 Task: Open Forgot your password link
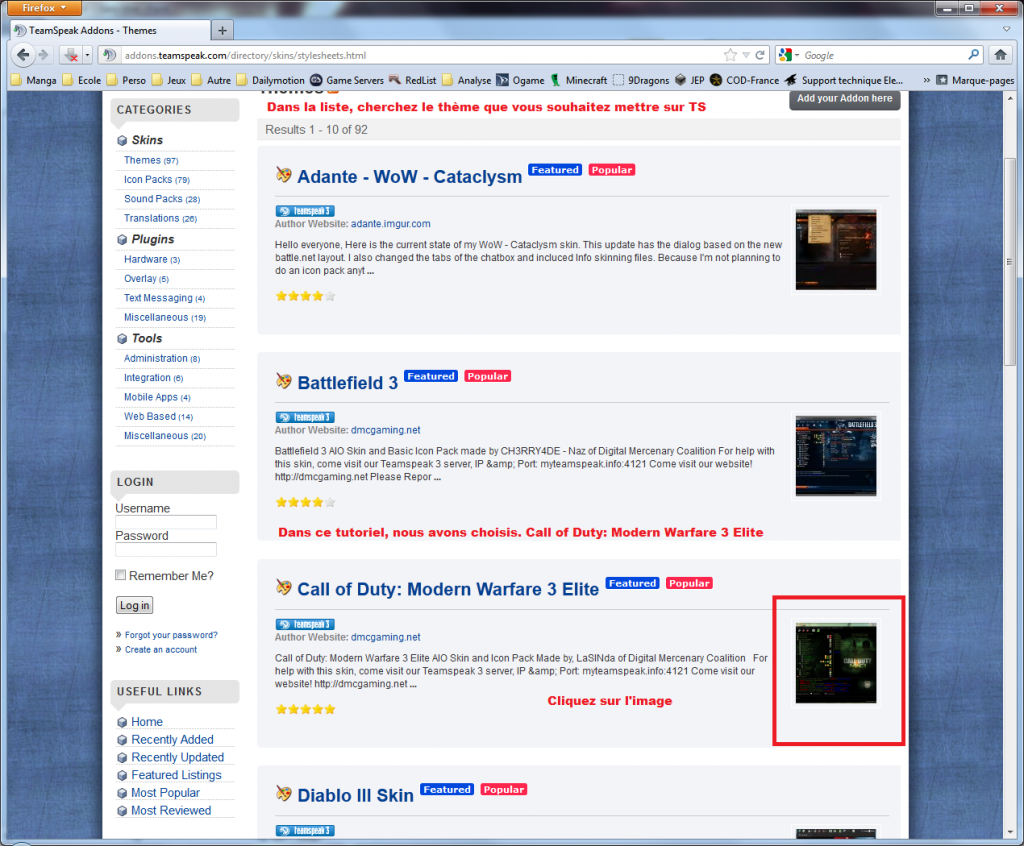point(171,635)
